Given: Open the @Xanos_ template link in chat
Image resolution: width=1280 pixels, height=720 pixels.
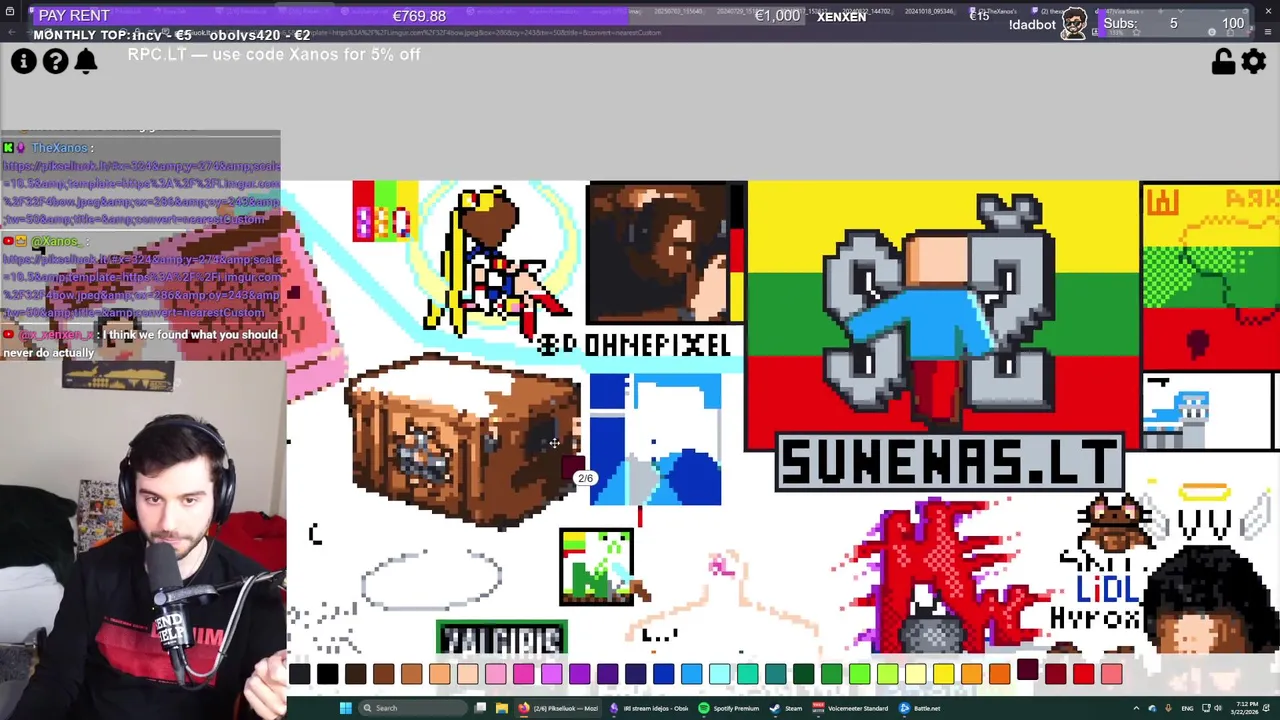Looking at the screenshot, I should click(141, 286).
